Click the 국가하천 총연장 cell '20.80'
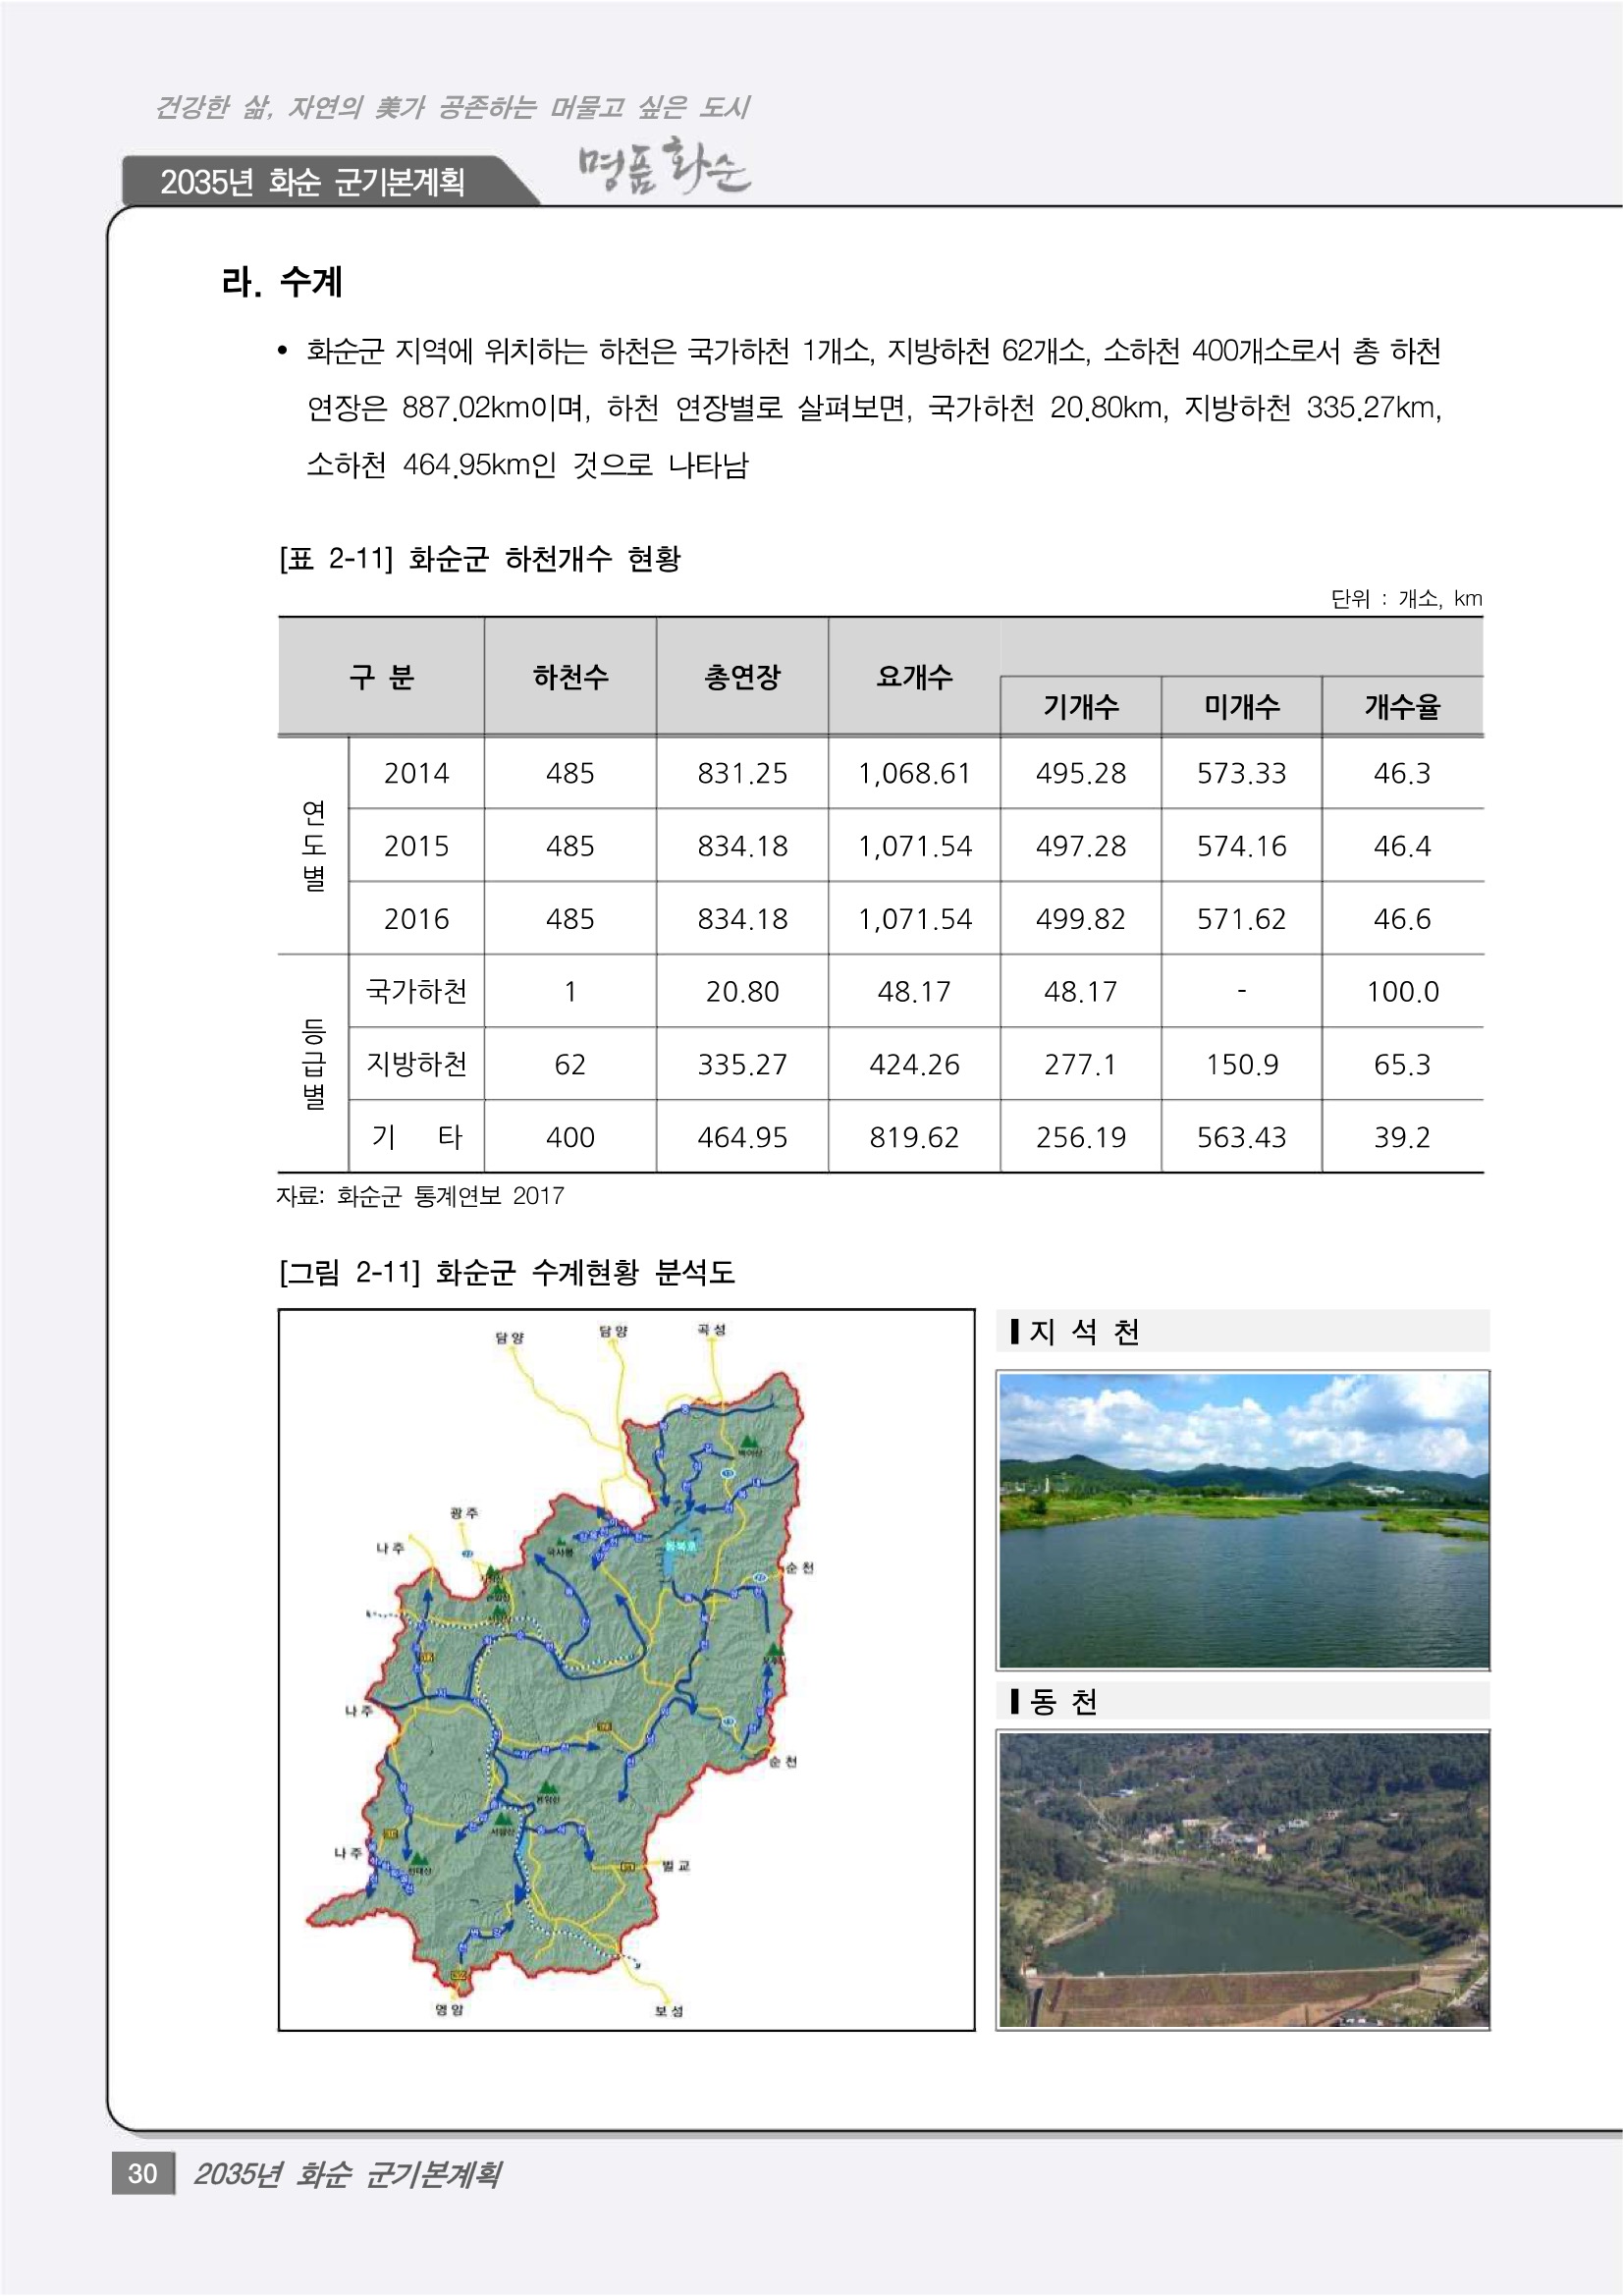1623x2296 pixels. pyautogui.click(x=742, y=991)
